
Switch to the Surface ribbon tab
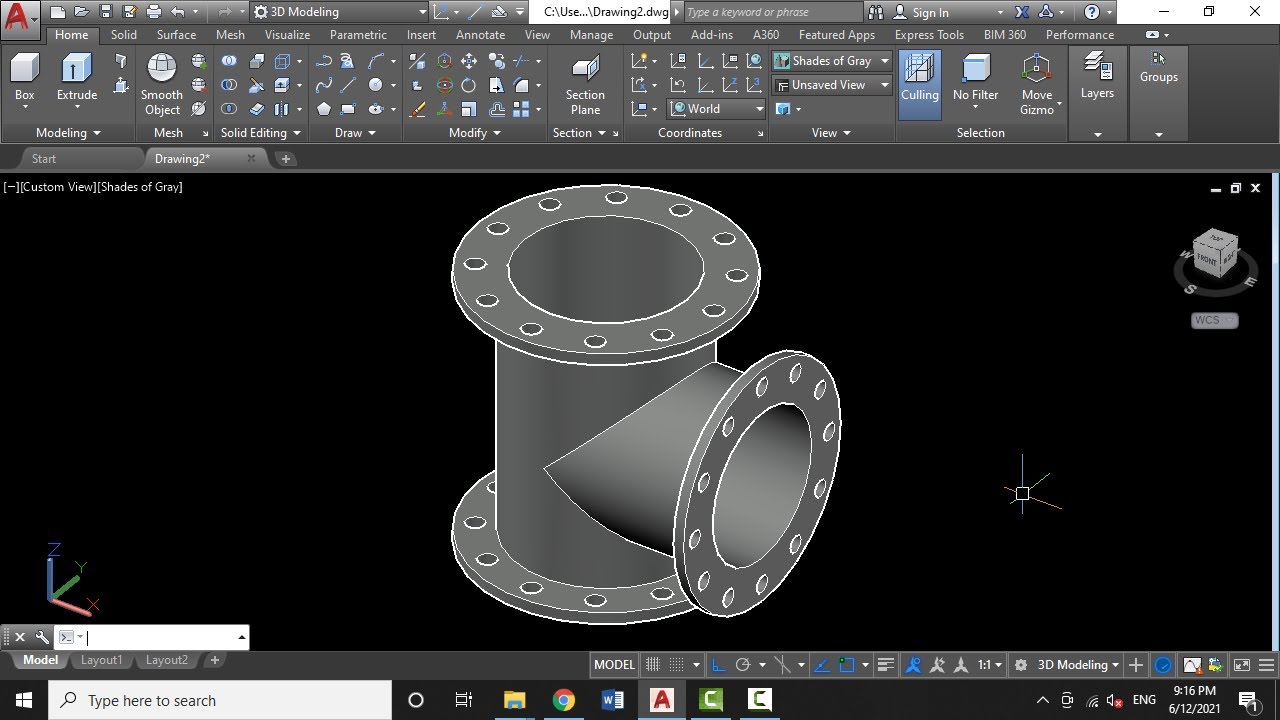point(176,34)
